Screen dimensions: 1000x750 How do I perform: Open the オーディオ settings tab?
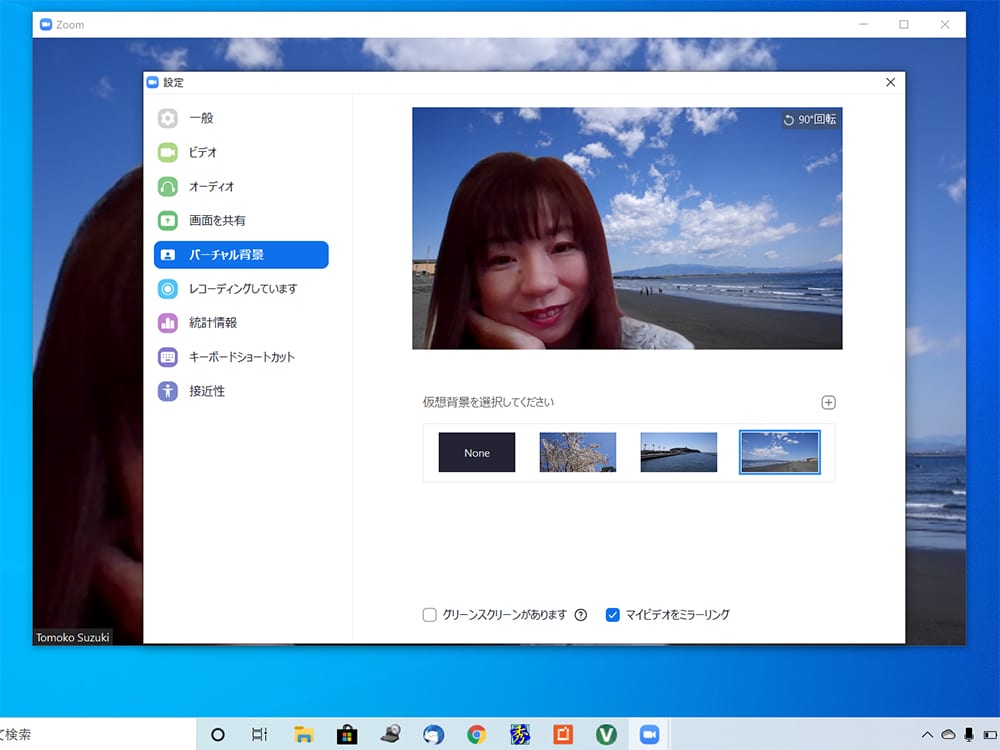(211, 186)
